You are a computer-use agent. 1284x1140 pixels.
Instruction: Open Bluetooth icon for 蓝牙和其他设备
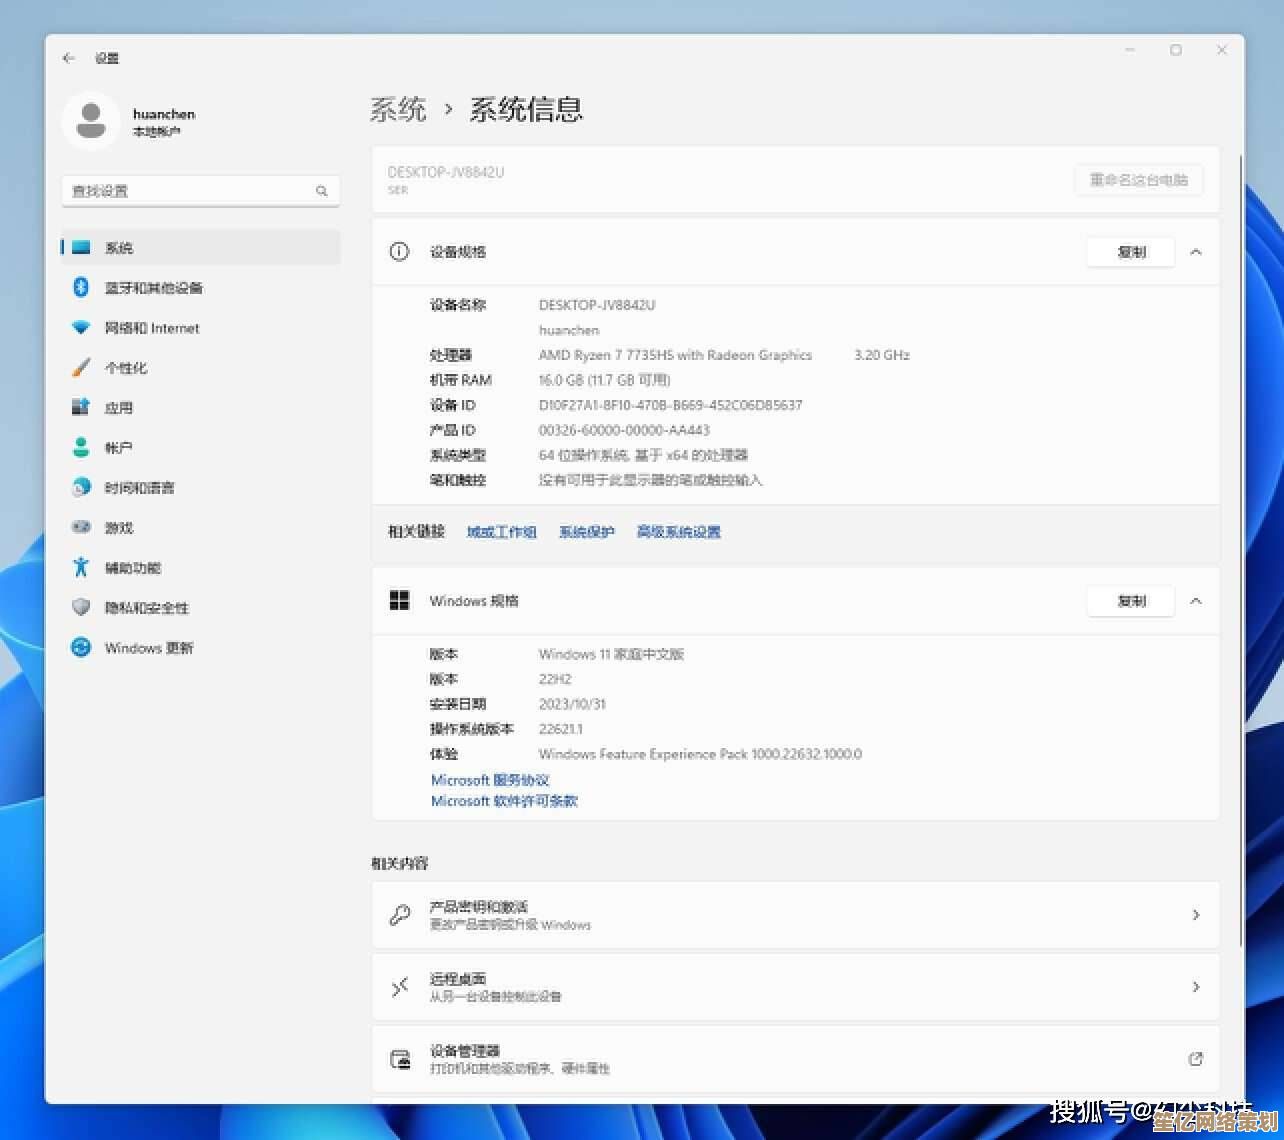pyautogui.click(x=82, y=287)
